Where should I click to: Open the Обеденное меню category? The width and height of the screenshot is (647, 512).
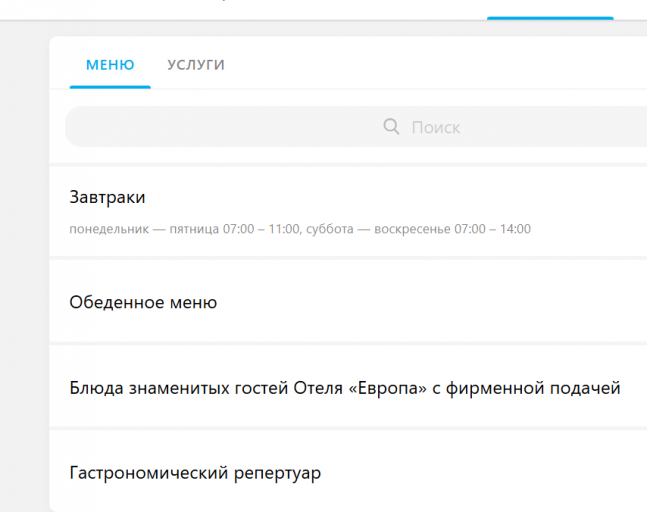pos(348,302)
